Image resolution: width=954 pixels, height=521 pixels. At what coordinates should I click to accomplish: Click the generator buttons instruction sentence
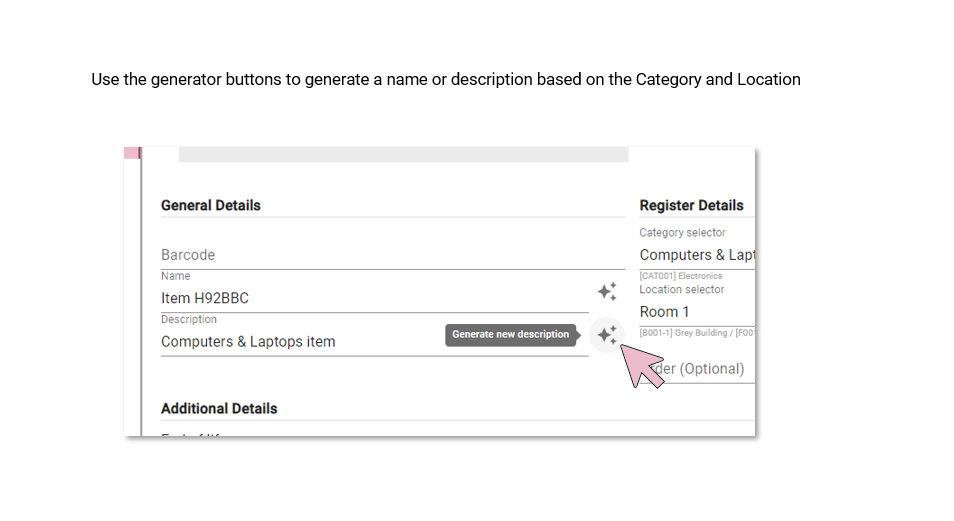tap(446, 80)
